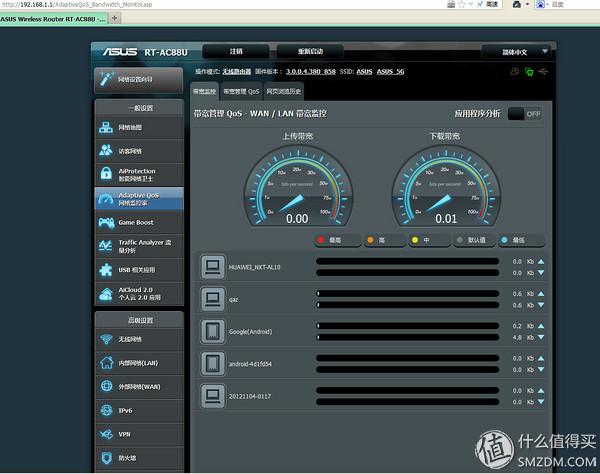Click the Google(Android) device icon
The width and height of the screenshot is (600, 474).
point(211,331)
